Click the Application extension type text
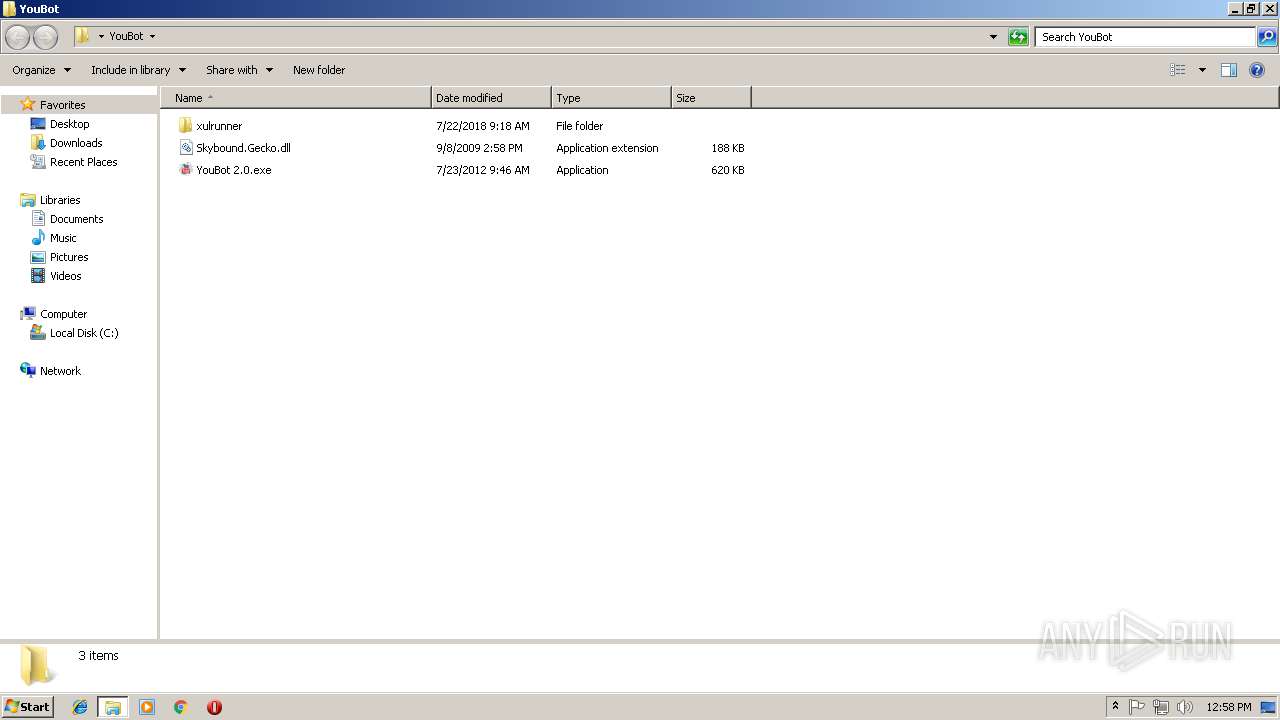The height and width of the screenshot is (720, 1280). 607,148
